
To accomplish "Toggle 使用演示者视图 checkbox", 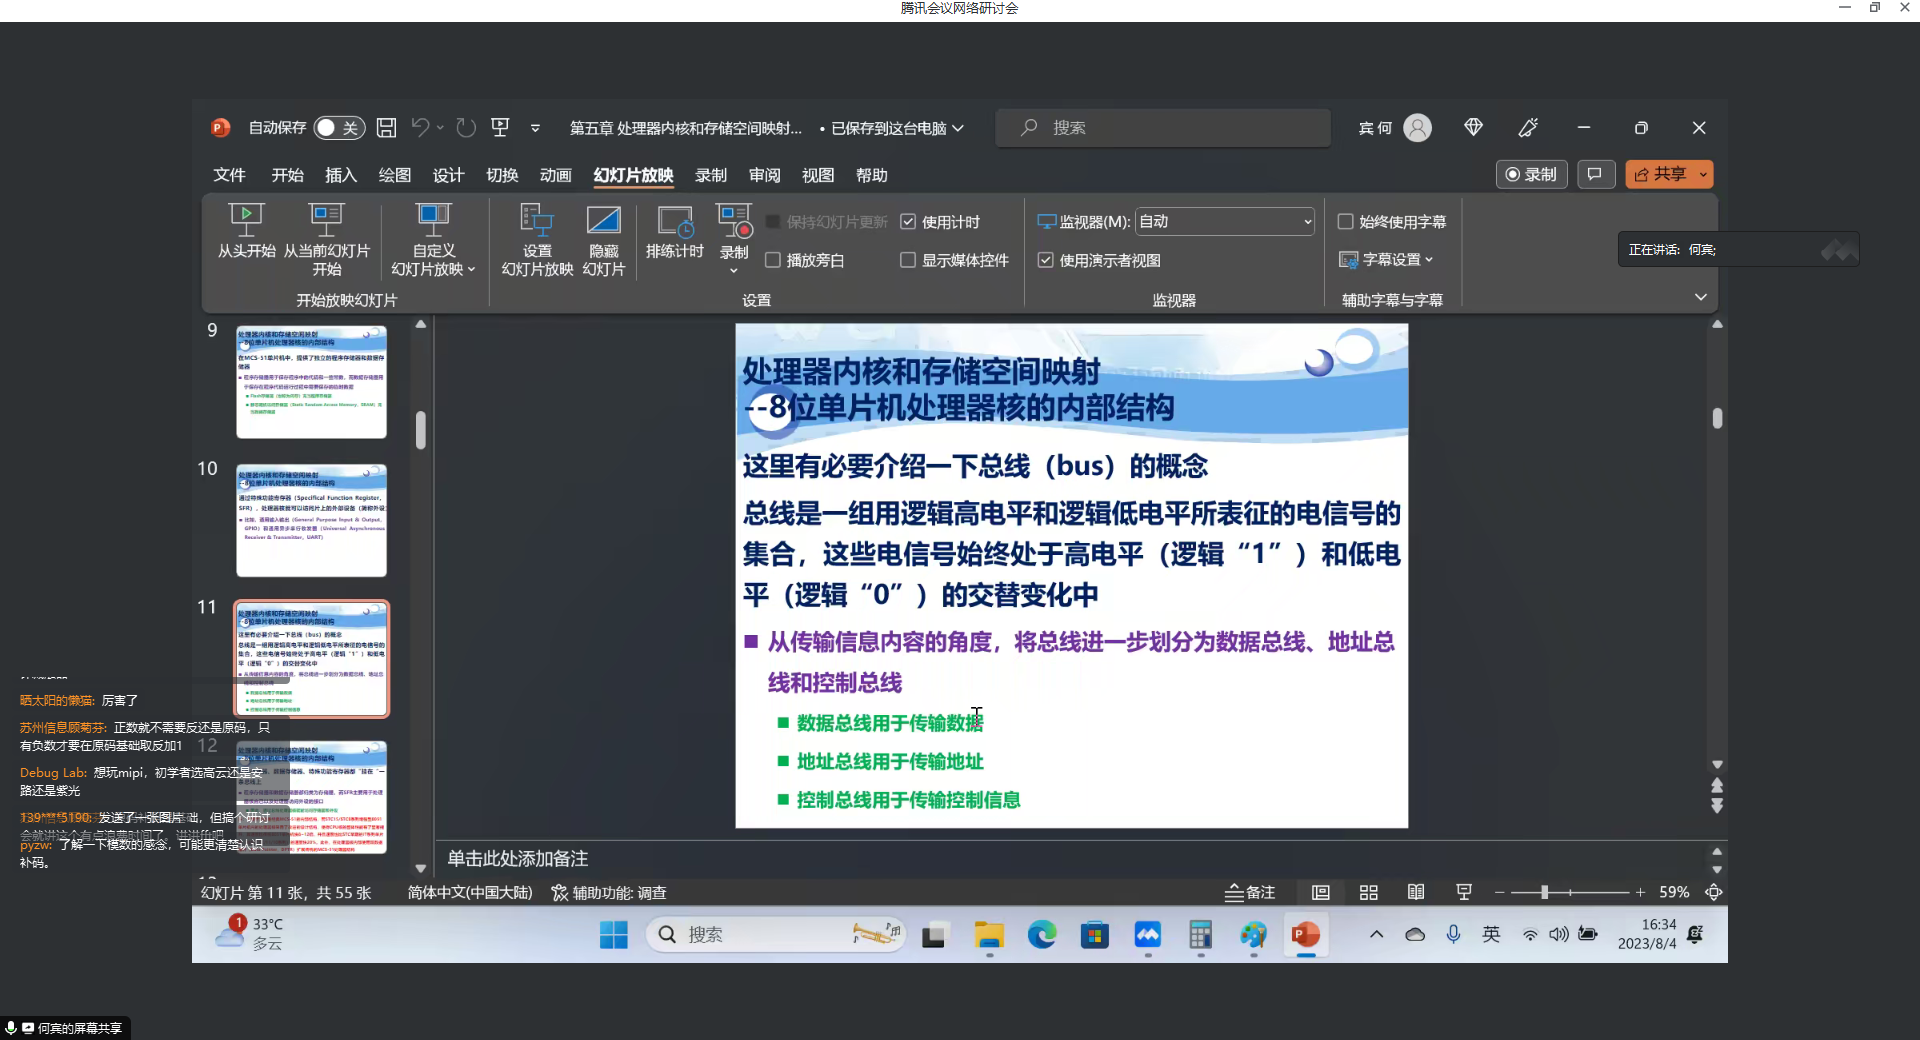I will coord(1045,260).
